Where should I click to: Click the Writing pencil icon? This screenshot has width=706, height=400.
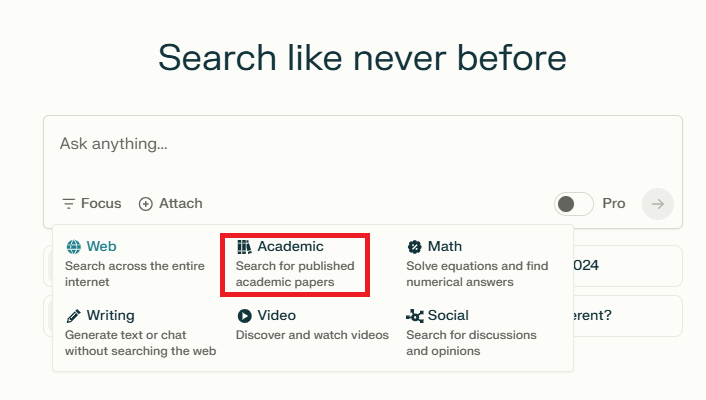tap(73, 315)
